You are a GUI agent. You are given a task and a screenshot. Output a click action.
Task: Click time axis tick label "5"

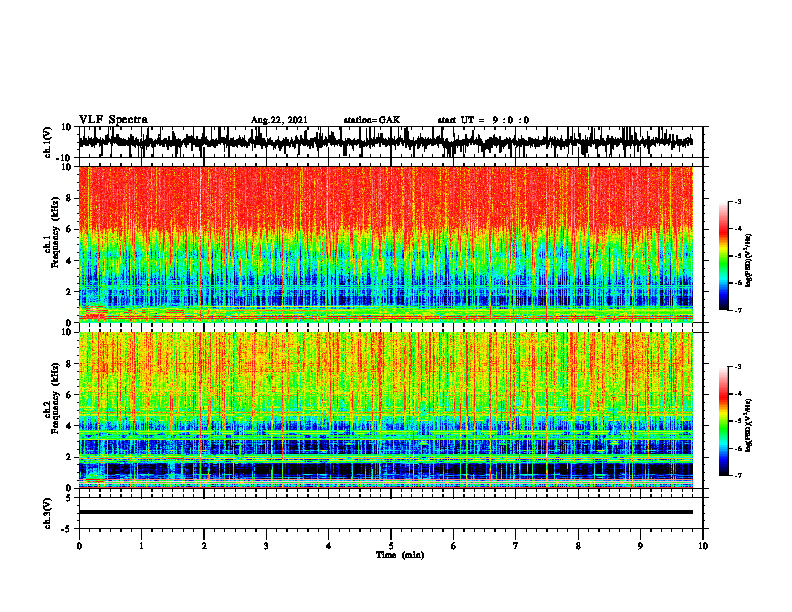391,546
